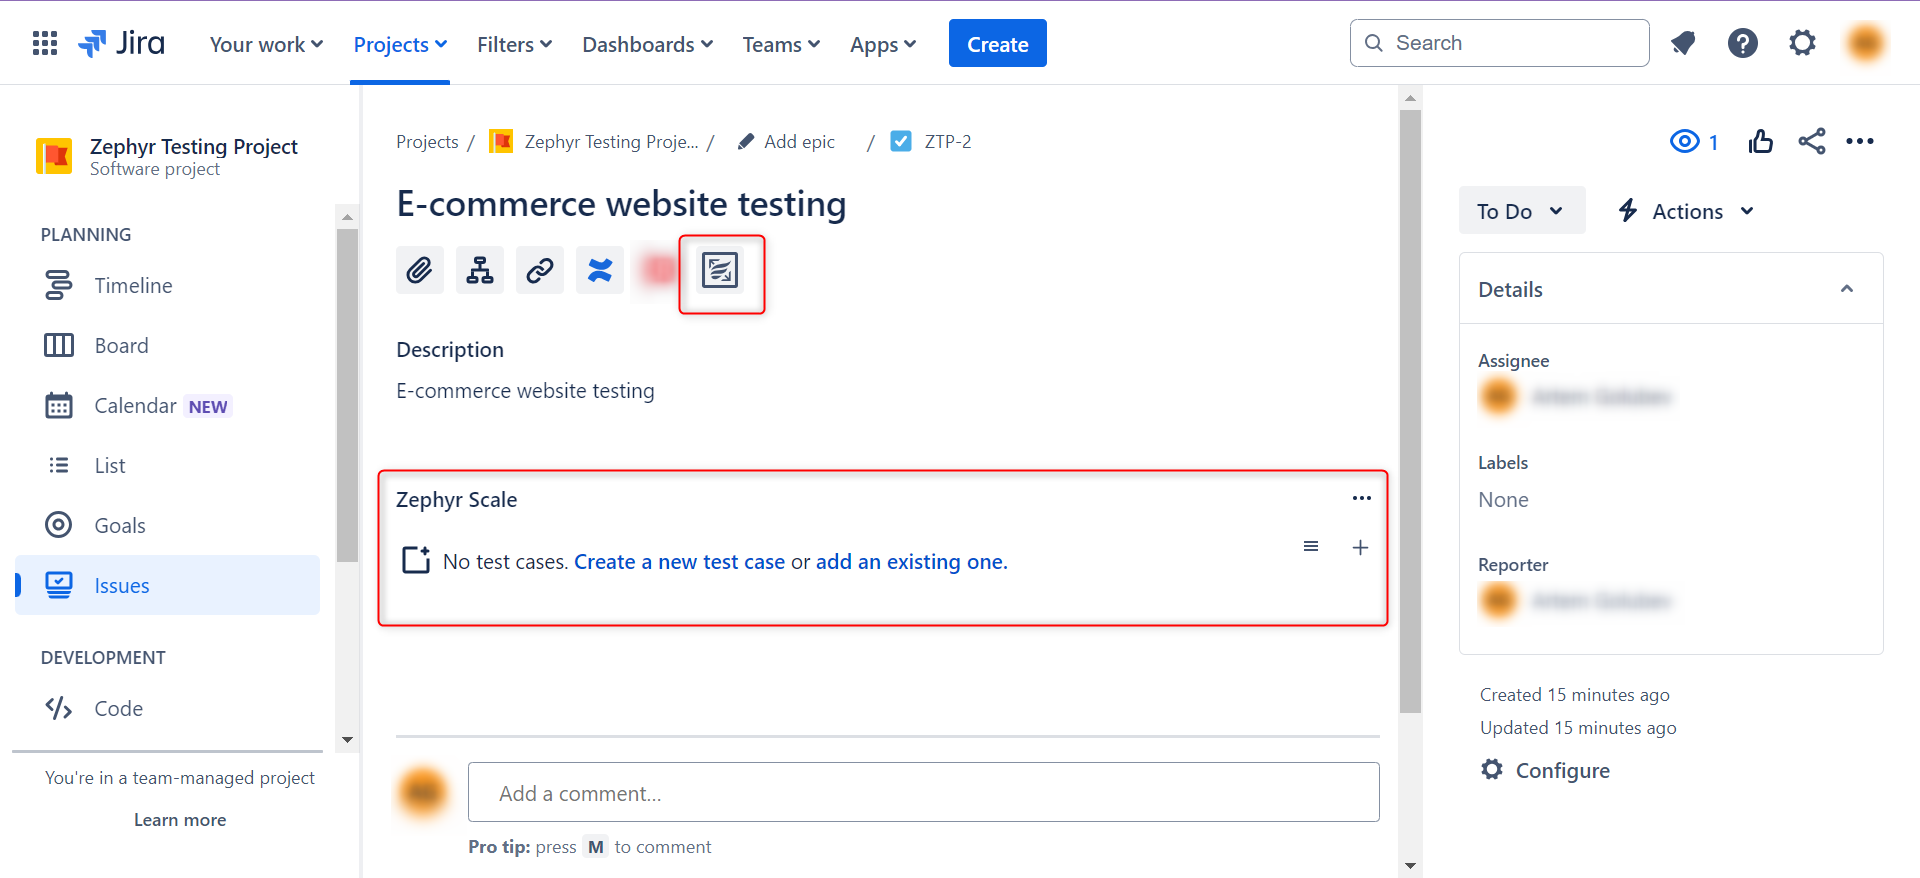Click the Zephyr Scale list view icon
Screen dimensions: 1920x878
[1311, 546]
